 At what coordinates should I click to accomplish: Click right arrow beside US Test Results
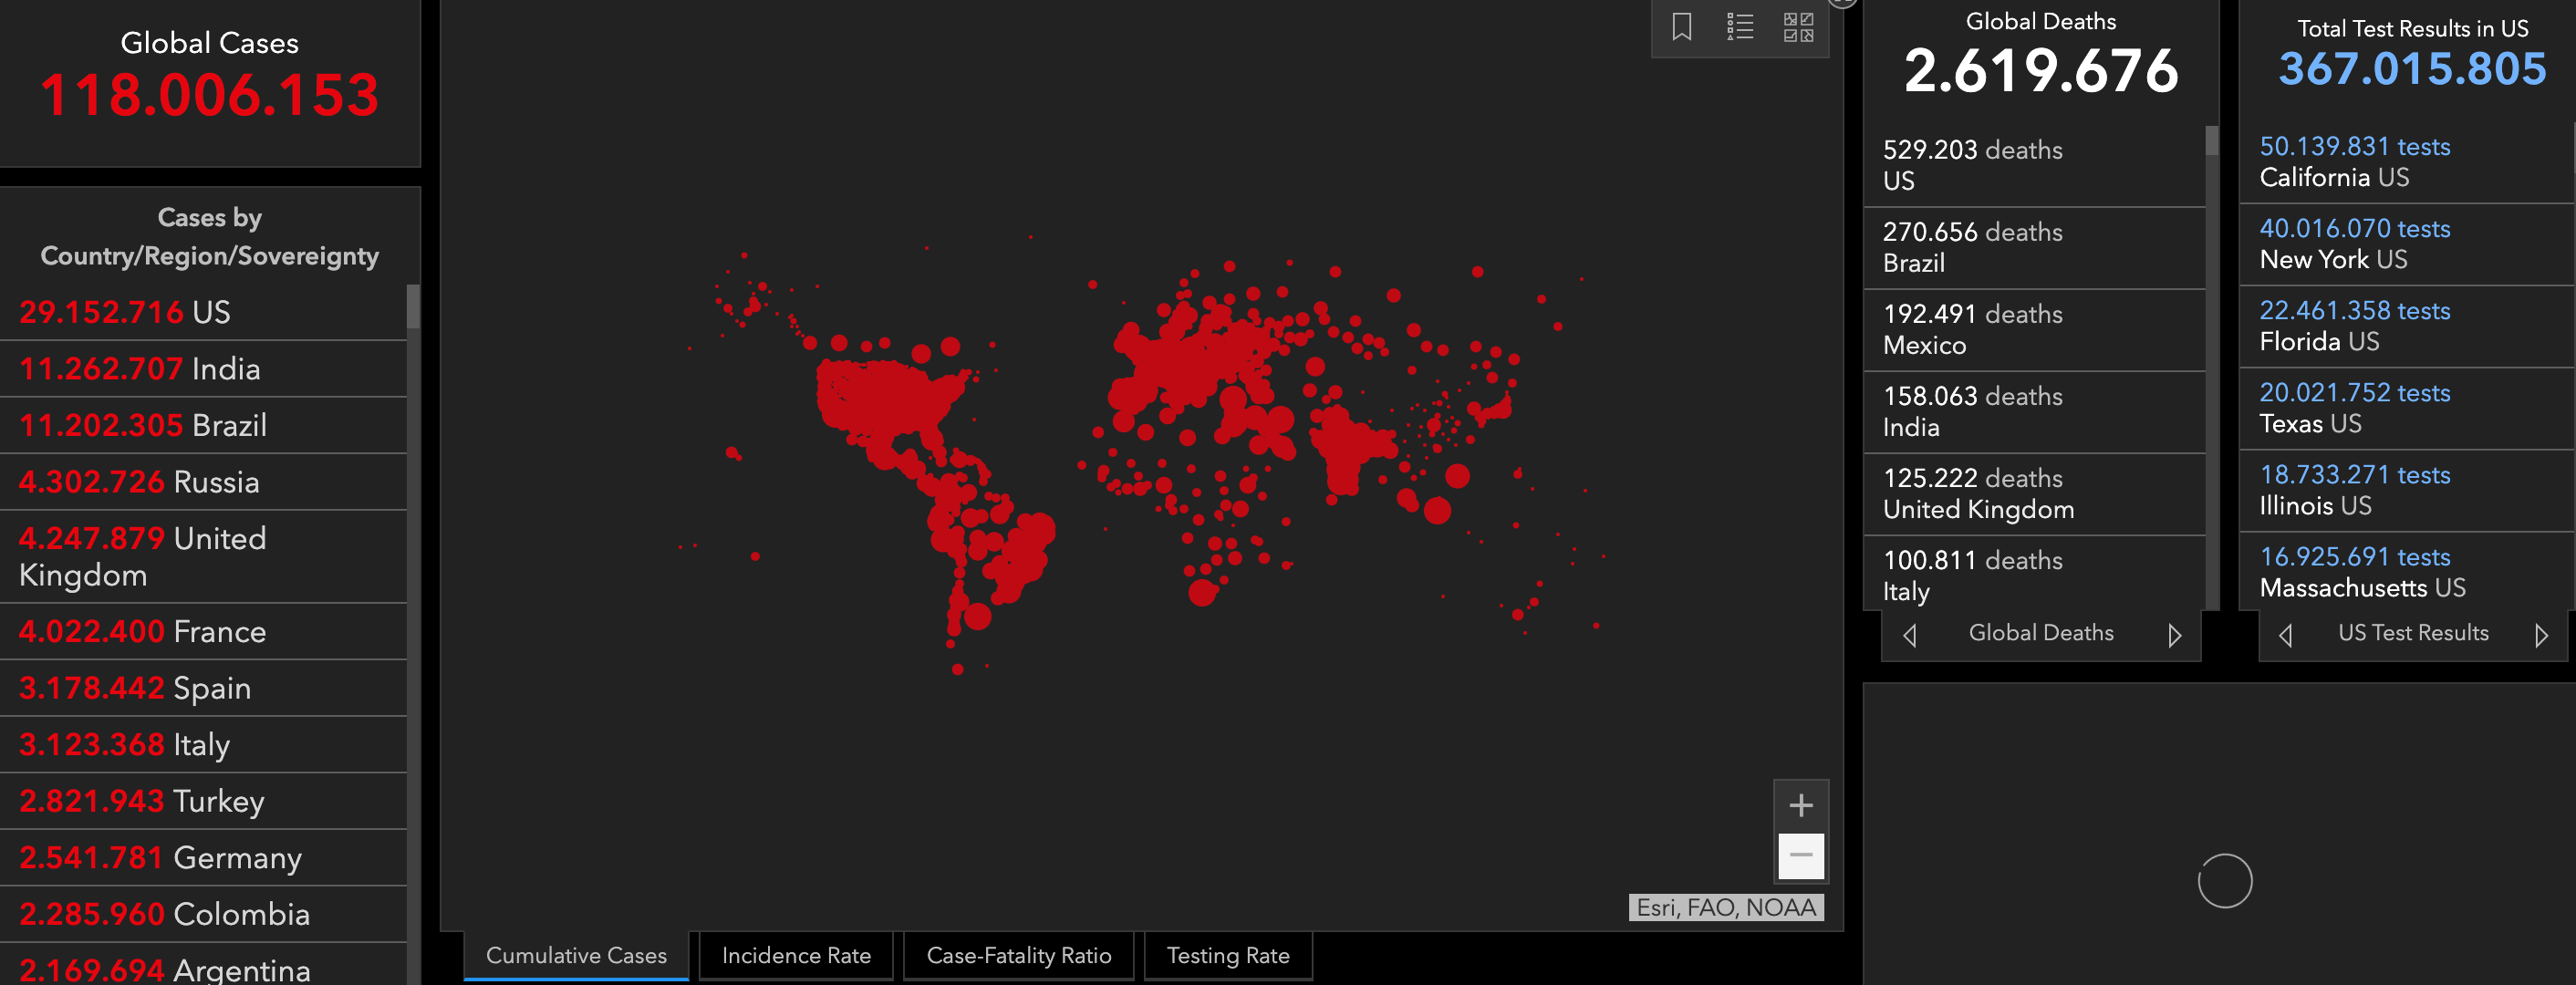click(2541, 635)
